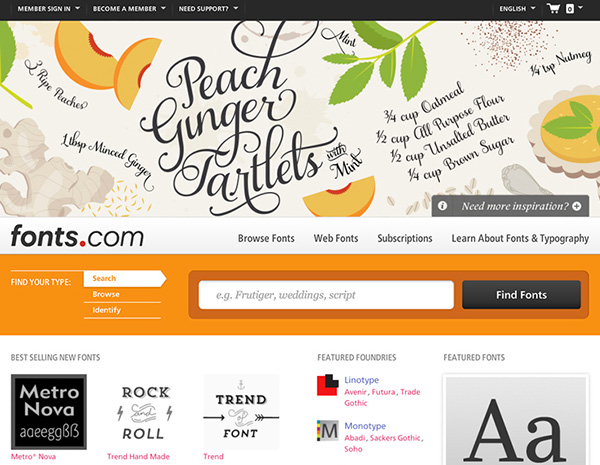
Task: Open the Rock and Roll font thumbnail
Action: click(x=145, y=412)
